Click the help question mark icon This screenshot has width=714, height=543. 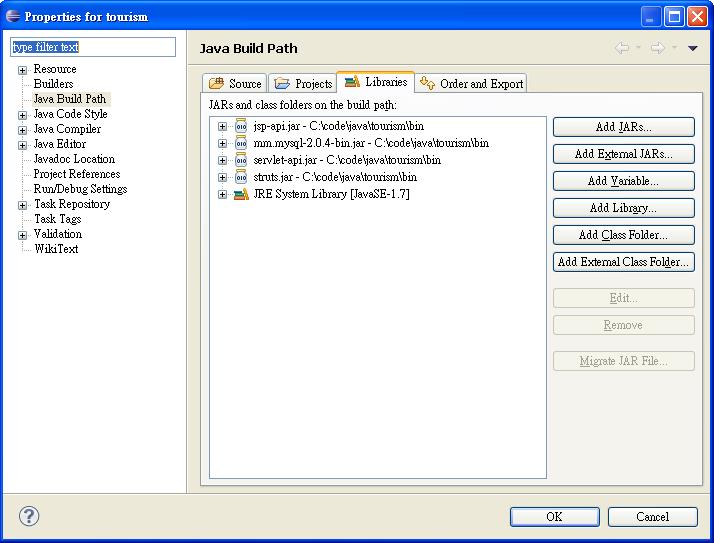click(29, 516)
